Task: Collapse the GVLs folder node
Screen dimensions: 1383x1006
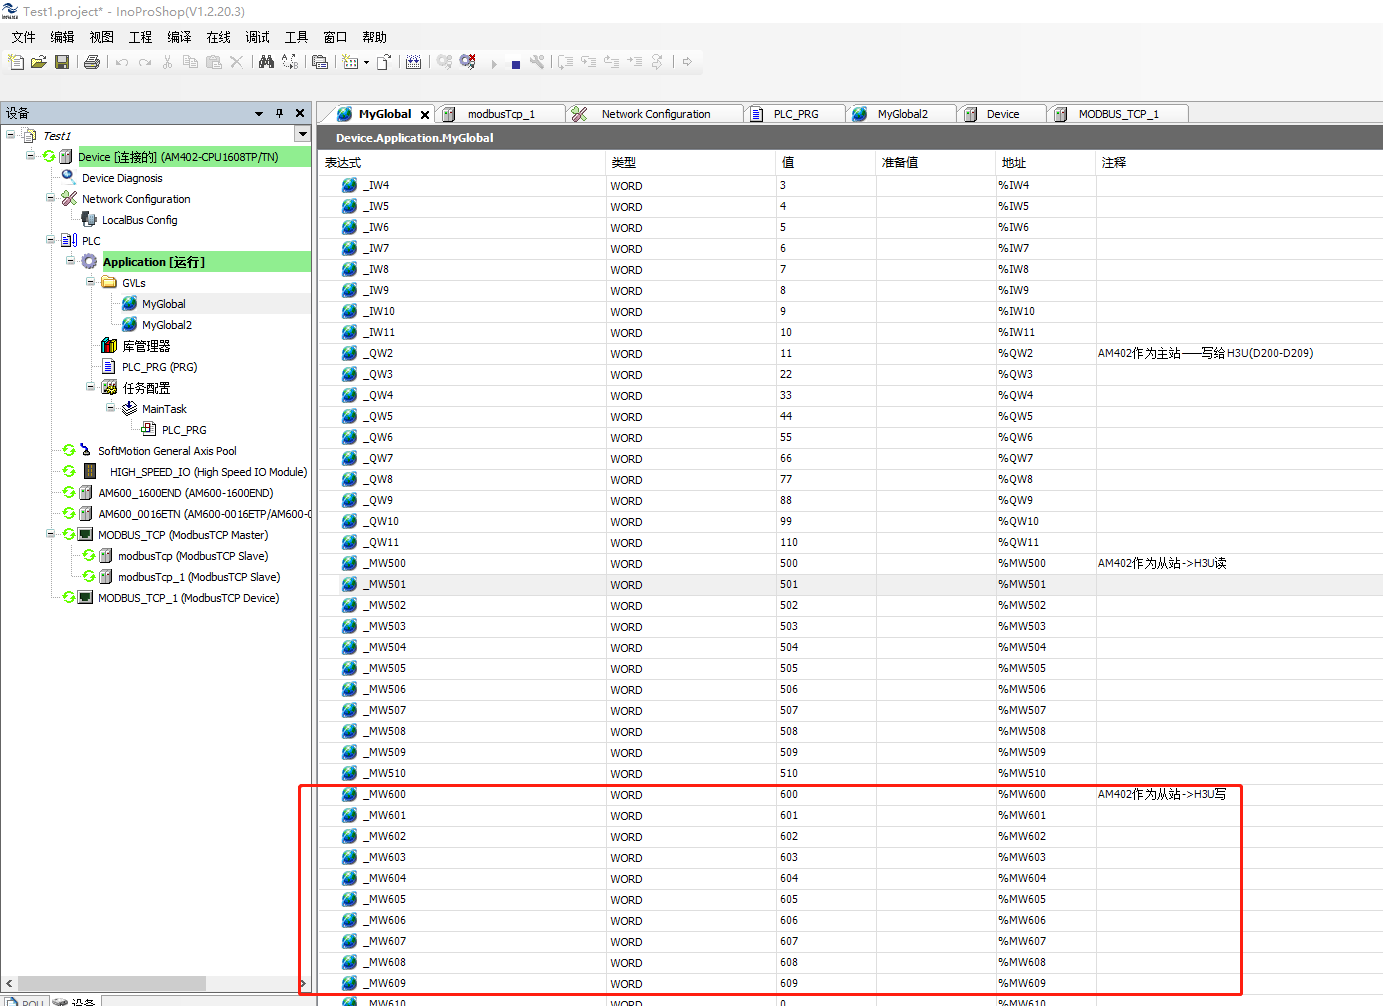Action: [91, 282]
